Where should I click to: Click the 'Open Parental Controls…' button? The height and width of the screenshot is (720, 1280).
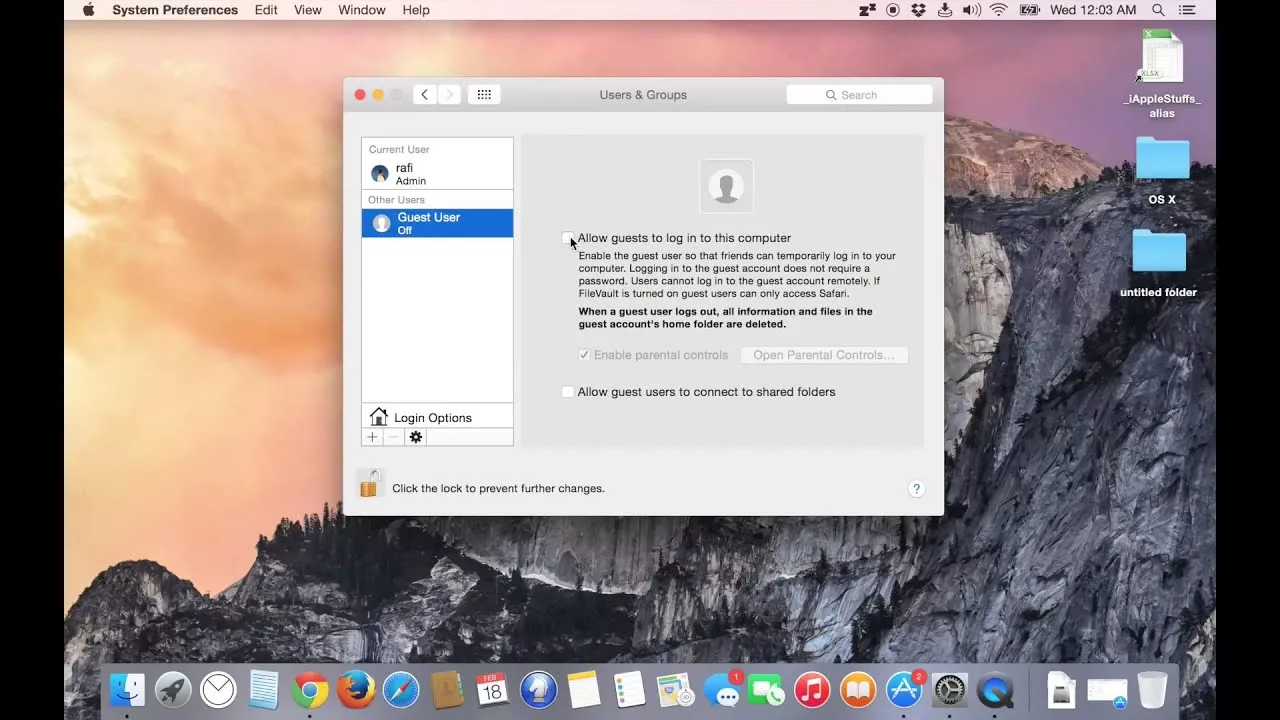[823, 355]
